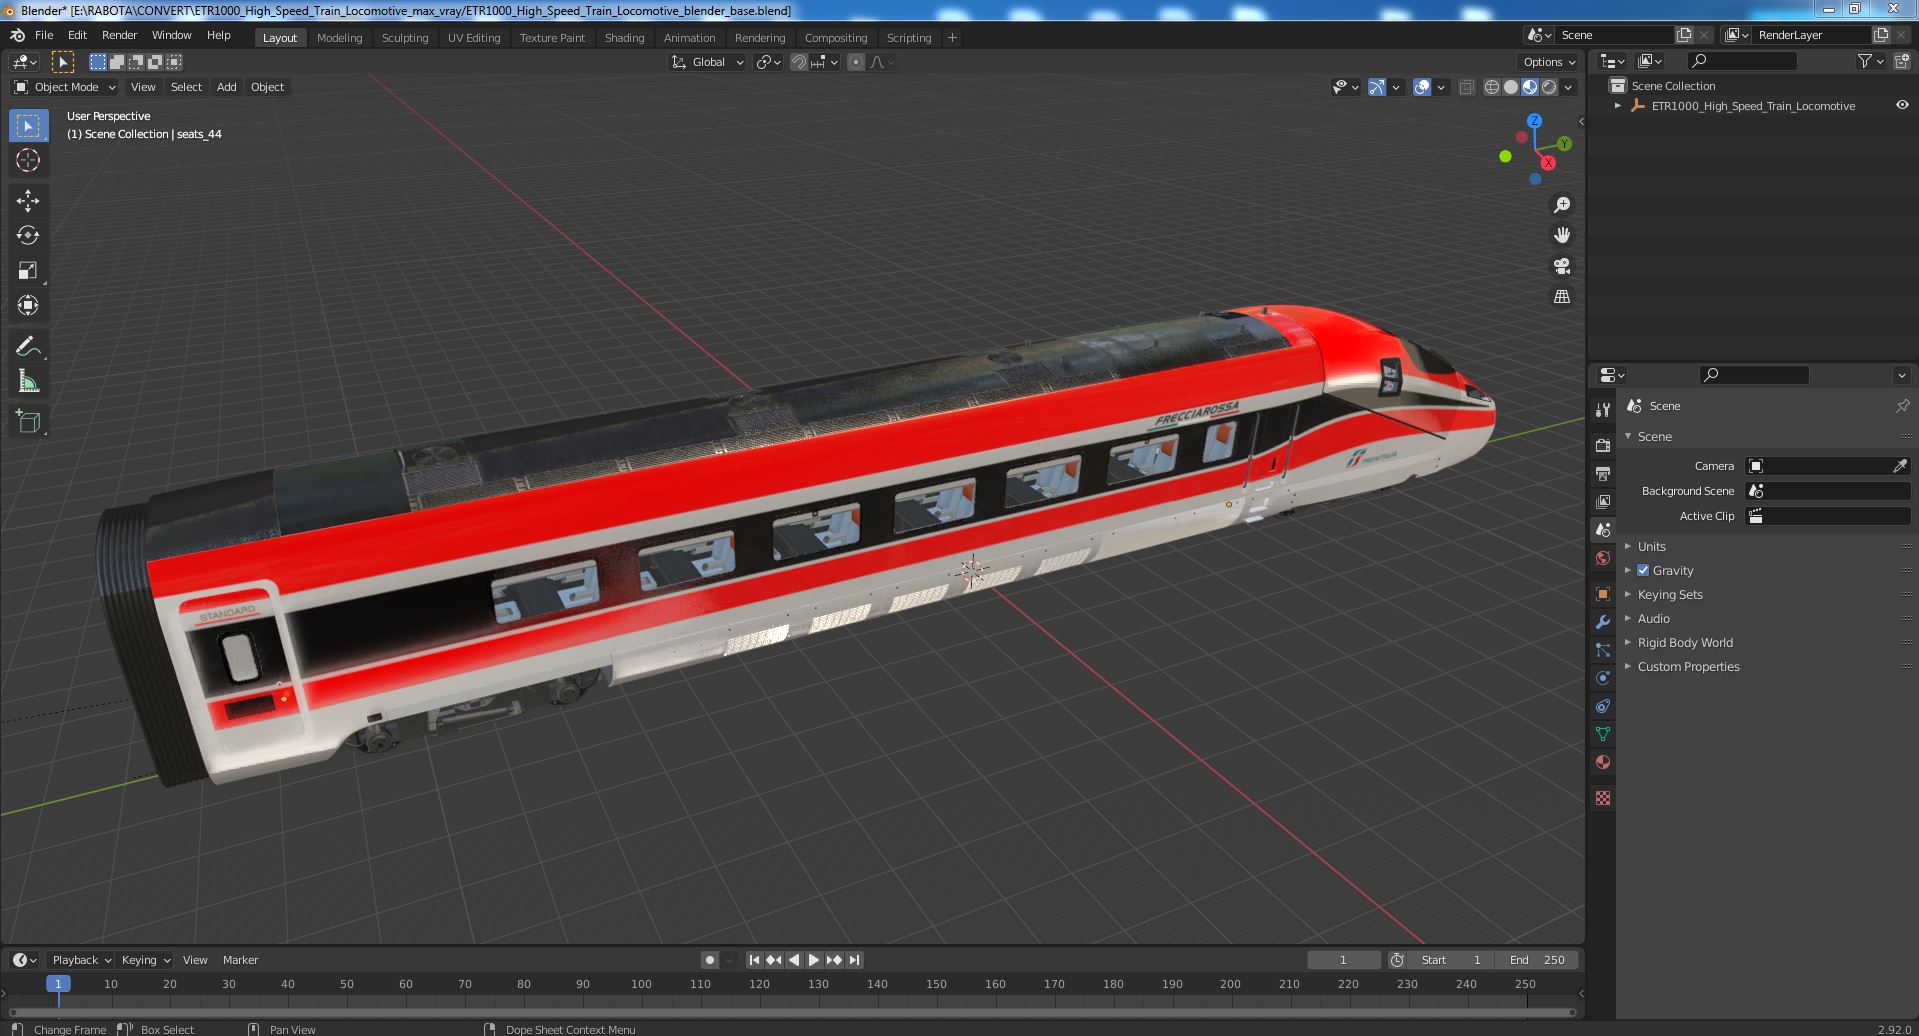The width and height of the screenshot is (1919, 1036).
Task: Click the pan view hand icon
Action: point(1561,235)
